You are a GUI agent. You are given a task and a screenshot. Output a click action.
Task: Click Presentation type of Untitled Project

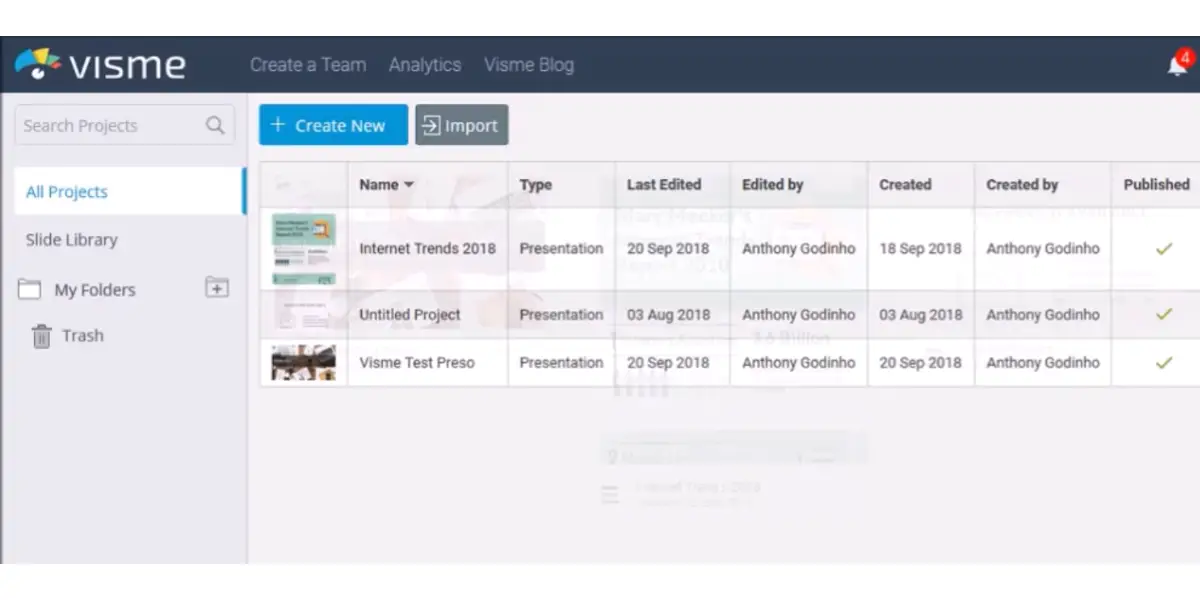(561, 314)
